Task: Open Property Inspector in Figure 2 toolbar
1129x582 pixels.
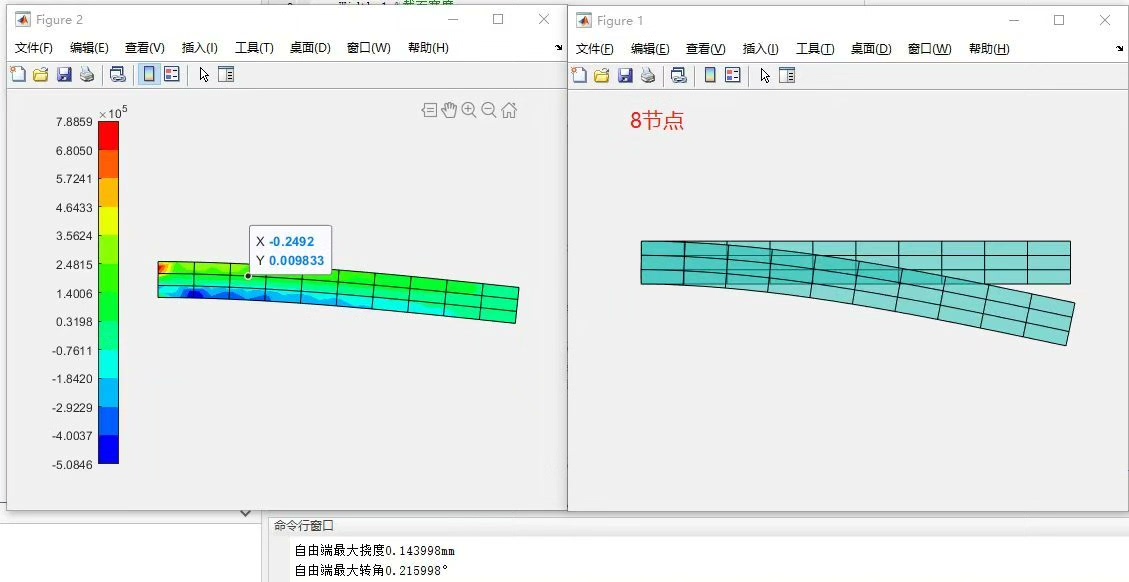Action: click(226, 74)
